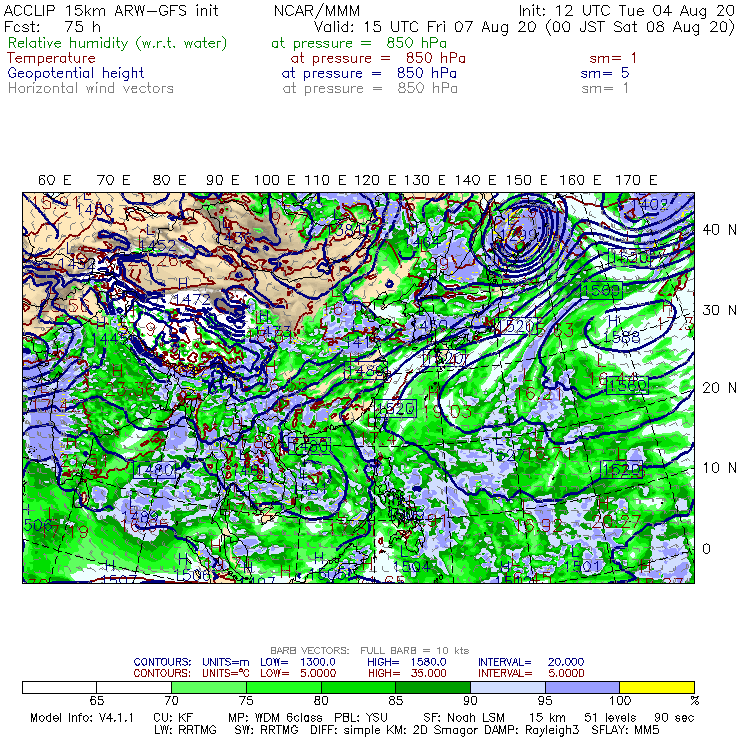The image size is (740, 740).
Task: Click the 'SFLAY: MM5' model setting
Action: [x=625, y=730]
